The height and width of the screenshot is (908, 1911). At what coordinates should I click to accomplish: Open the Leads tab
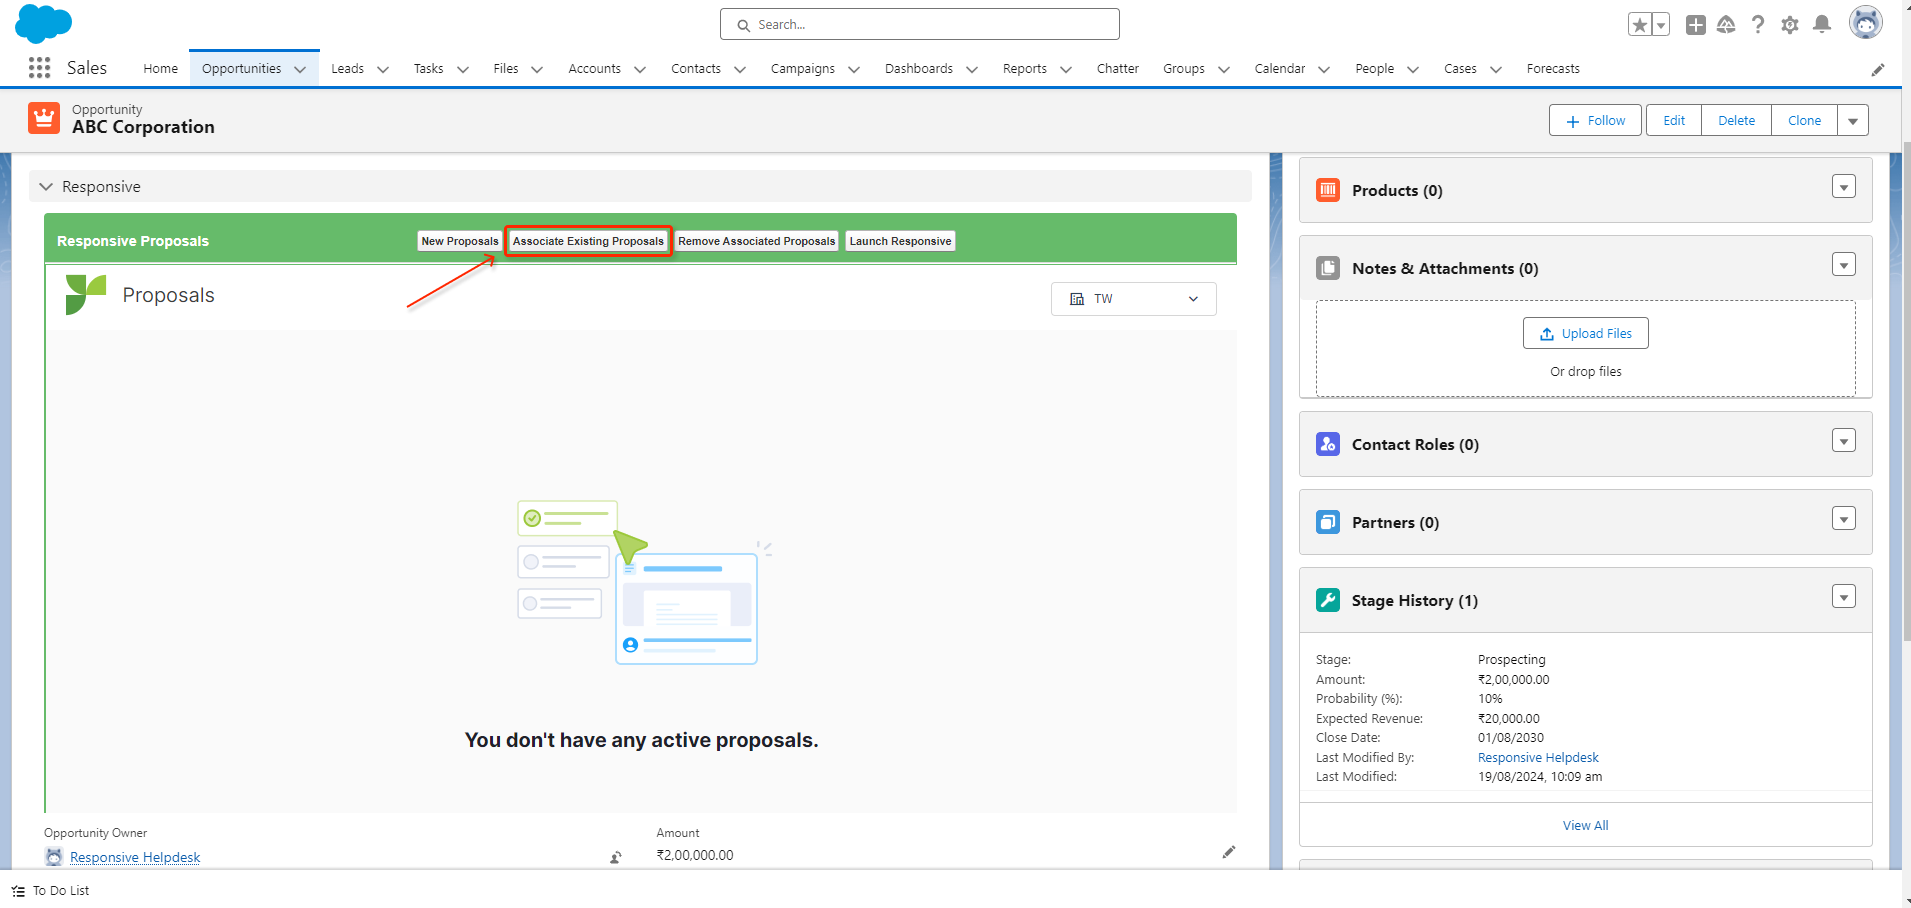point(347,69)
